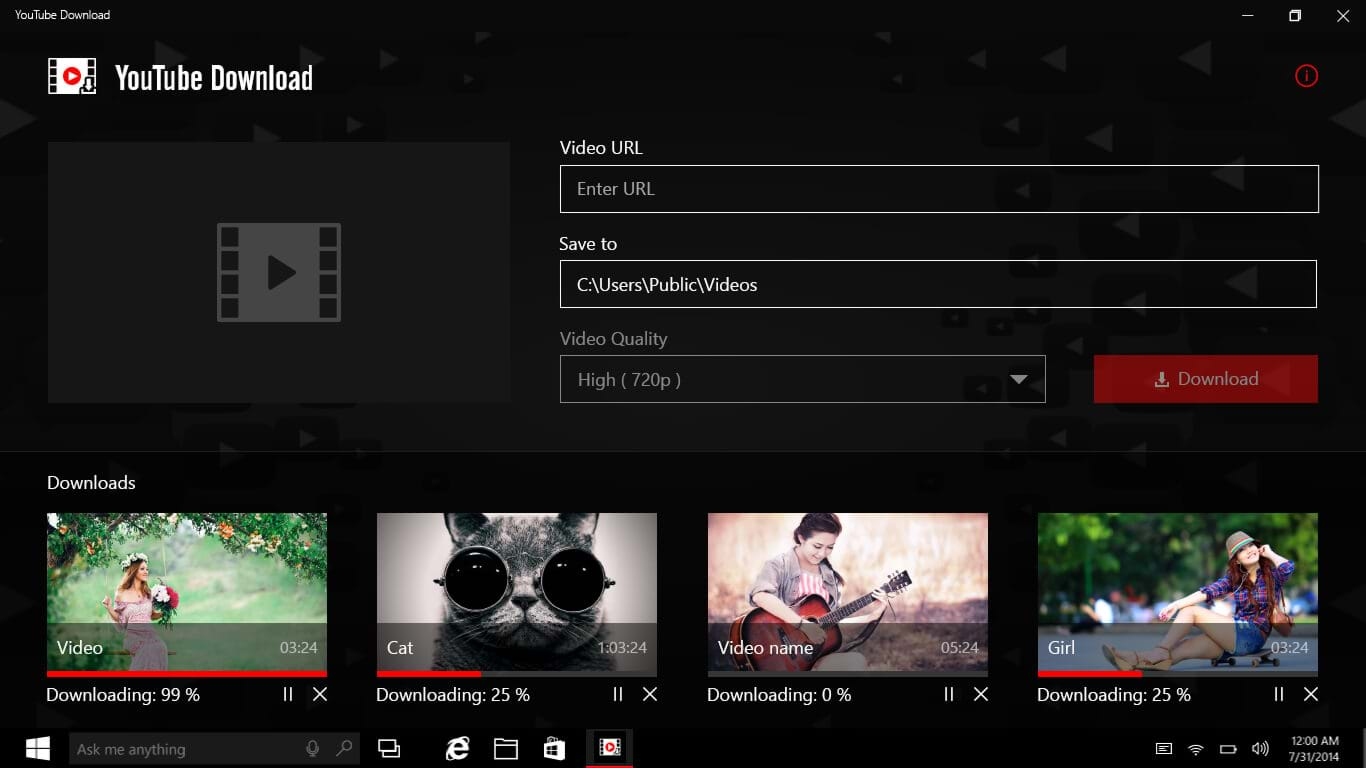1366x768 pixels.
Task: Open the Action Center notifications icon
Action: [1164, 749]
